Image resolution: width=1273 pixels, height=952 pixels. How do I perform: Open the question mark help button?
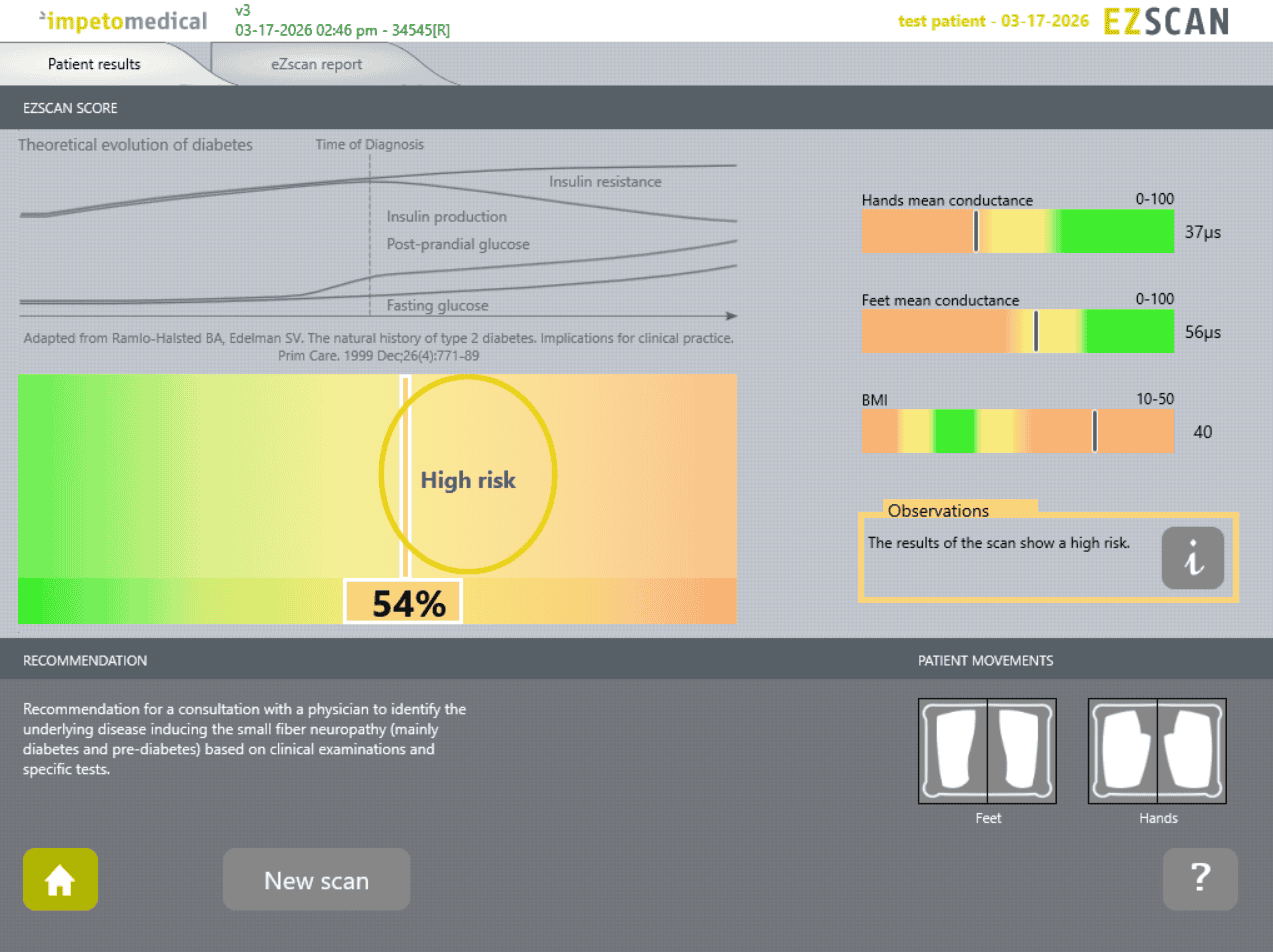[1200, 879]
